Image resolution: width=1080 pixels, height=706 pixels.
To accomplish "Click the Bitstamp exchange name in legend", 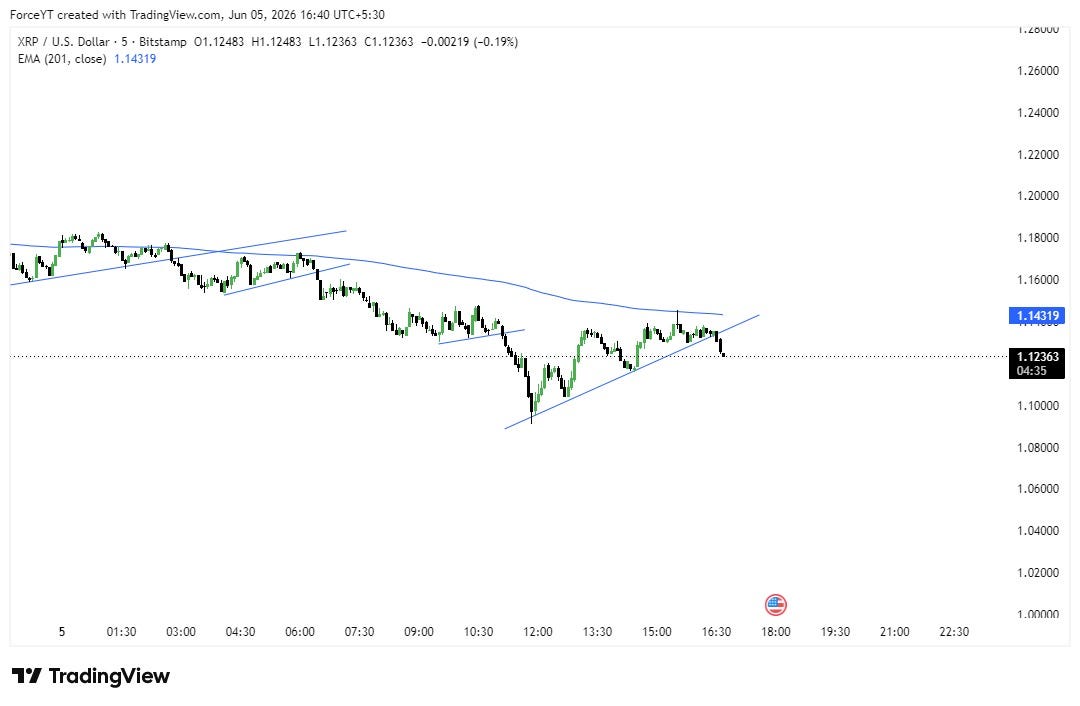I will coord(163,41).
